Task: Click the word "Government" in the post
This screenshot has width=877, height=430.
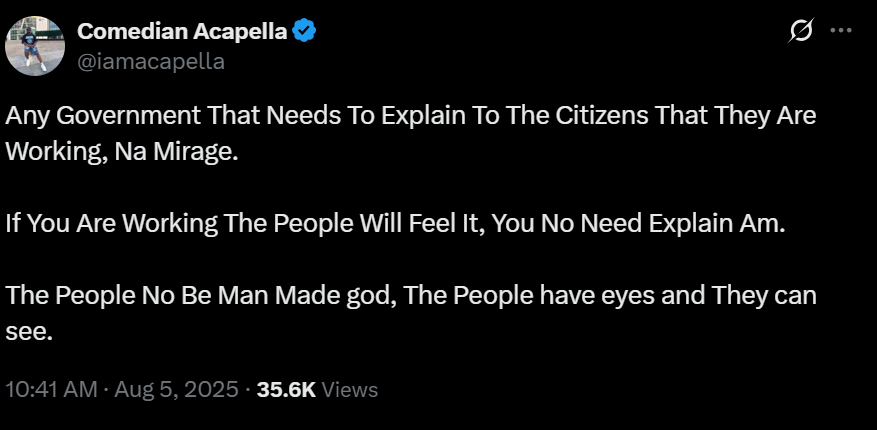Action: pyautogui.click(x=125, y=115)
